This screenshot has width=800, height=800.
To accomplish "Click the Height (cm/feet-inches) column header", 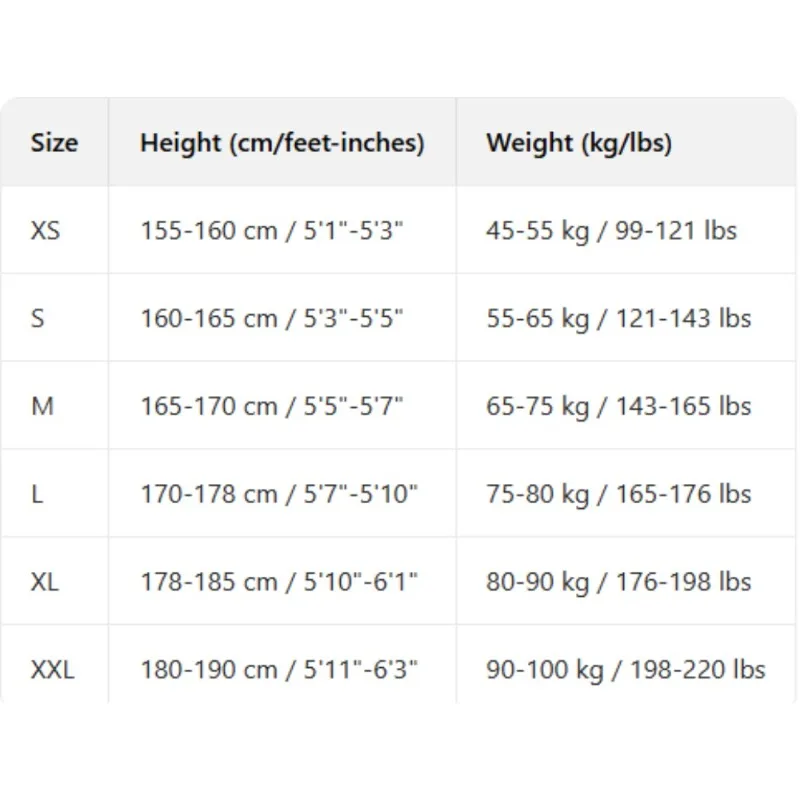I will 282,143.
